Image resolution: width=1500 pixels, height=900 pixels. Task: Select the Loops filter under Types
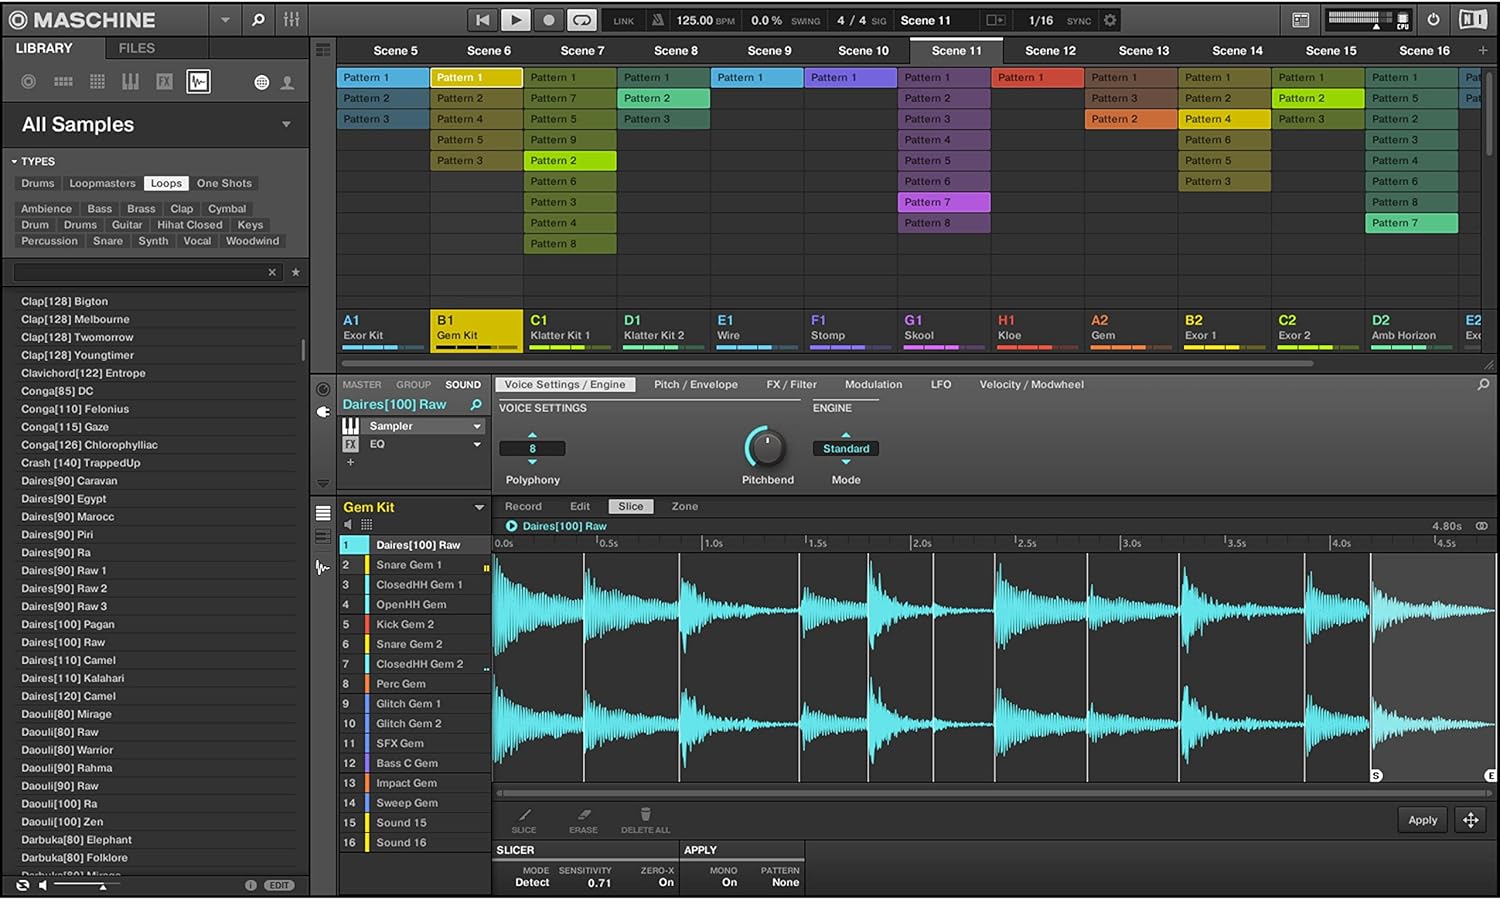pyautogui.click(x=165, y=183)
